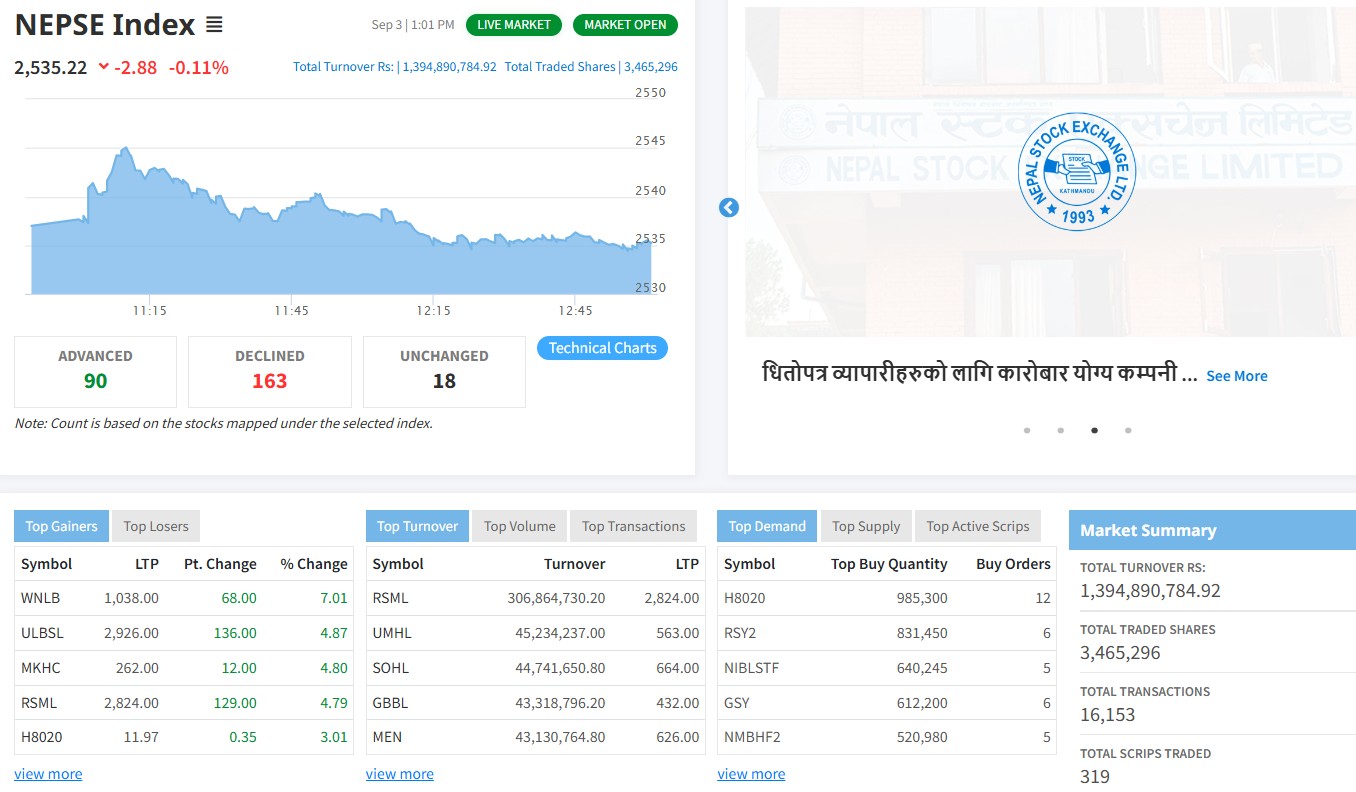Screen dimensions: 1356x792
Task: Click MEN in Top Turnover table
Action: tap(388, 738)
